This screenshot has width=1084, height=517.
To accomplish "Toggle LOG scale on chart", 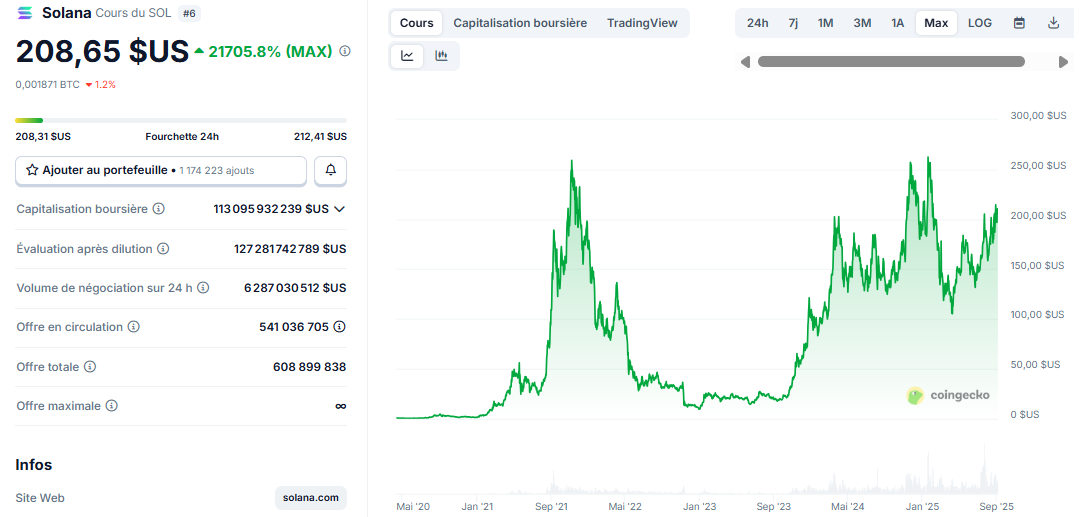I will (x=980, y=23).
